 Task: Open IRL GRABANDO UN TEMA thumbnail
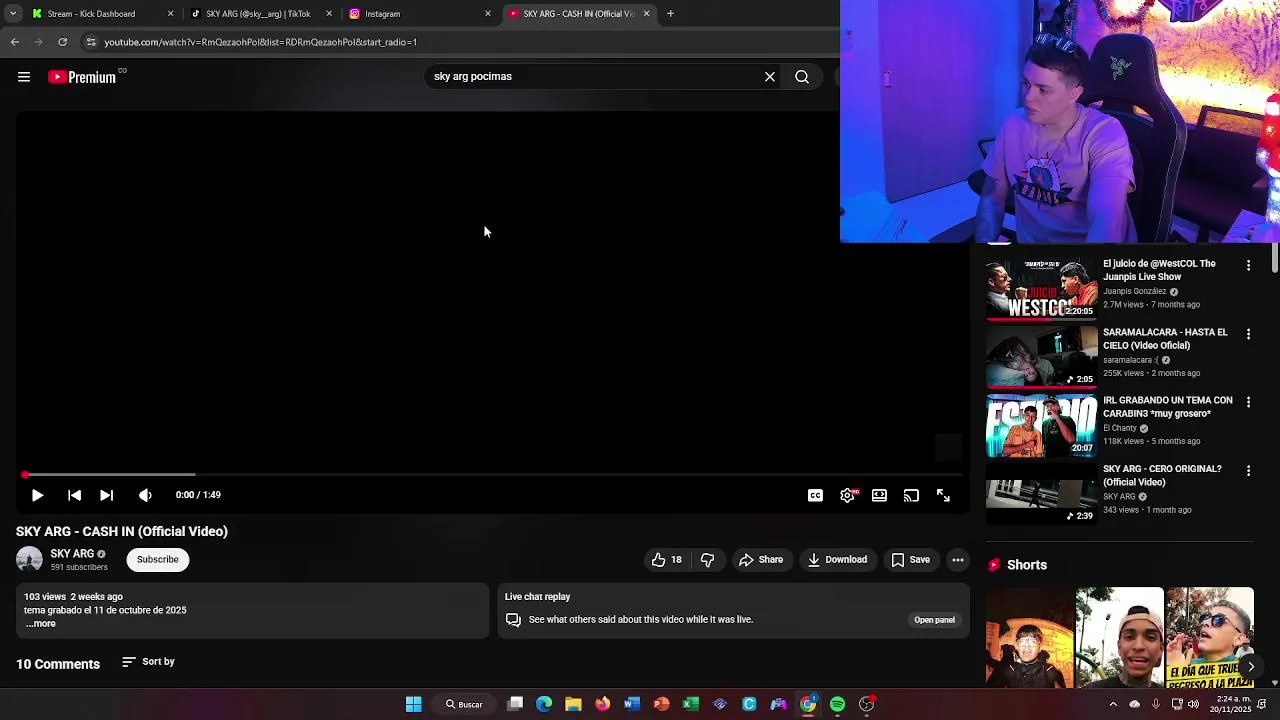(1041, 425)
